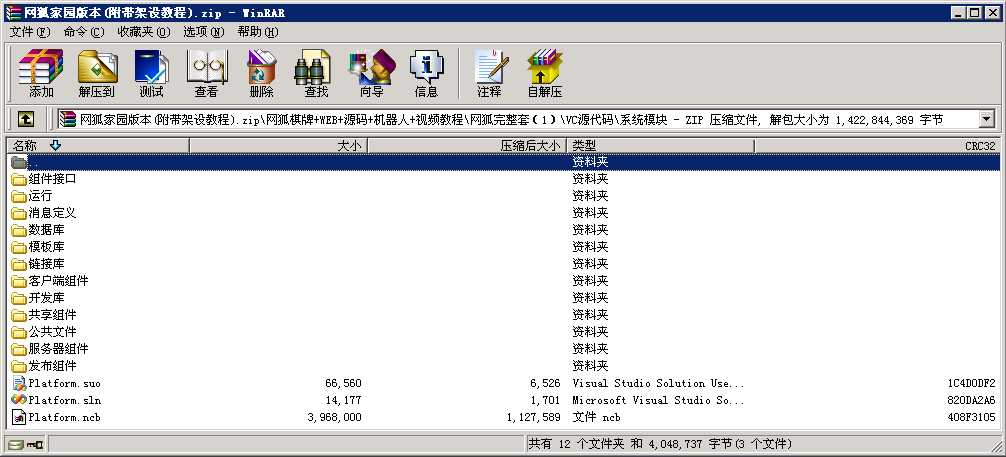
Task: Select the 公共文件 folder
Action: 52,332
